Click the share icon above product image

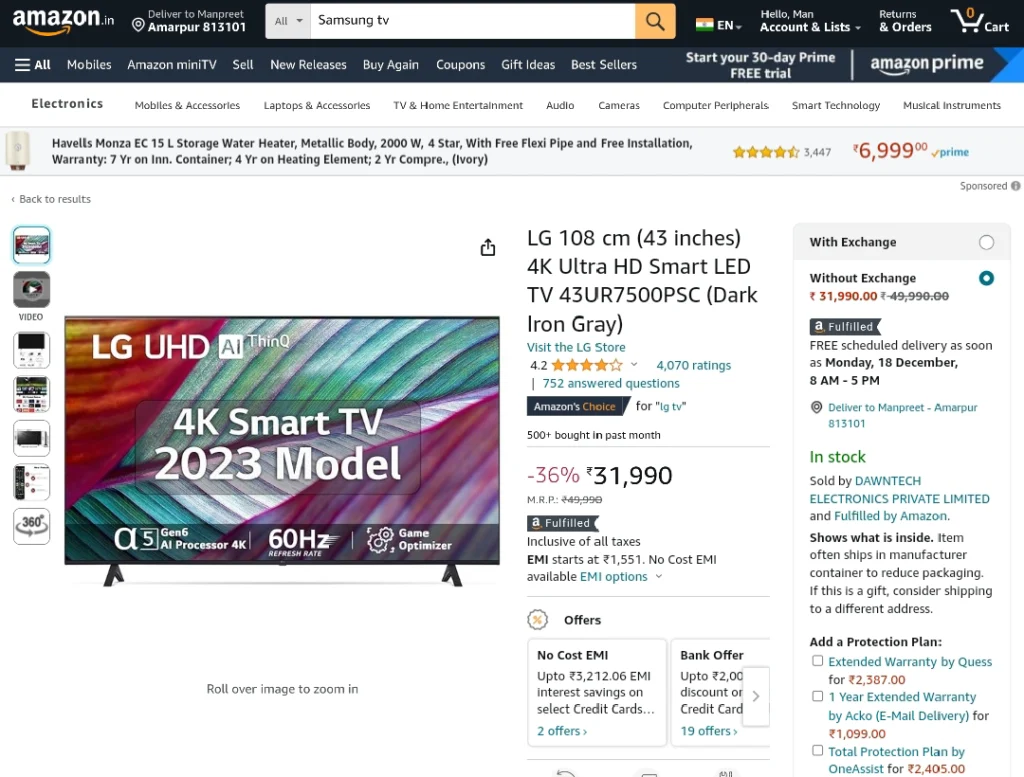488,247
